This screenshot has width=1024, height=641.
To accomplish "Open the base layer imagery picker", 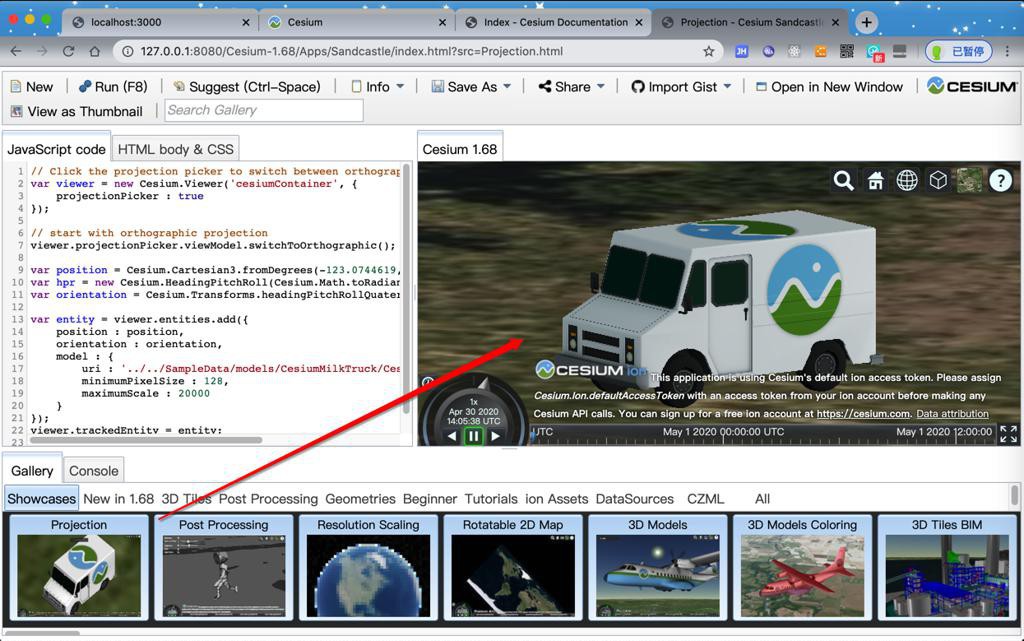I will tap(969, 180).
